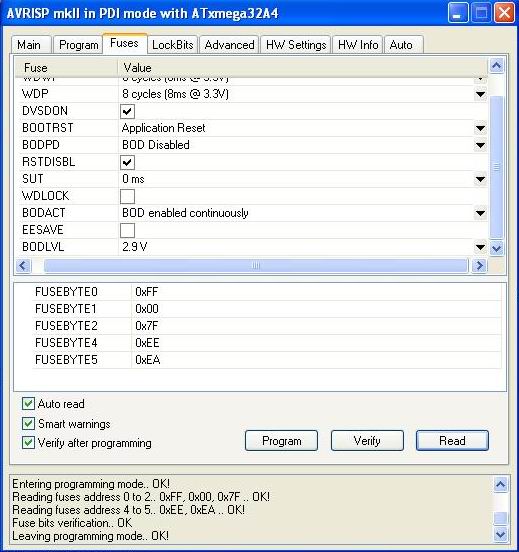Click the Program button
The height and width of the screenshot is (552, 519).
tap(281, 440)
